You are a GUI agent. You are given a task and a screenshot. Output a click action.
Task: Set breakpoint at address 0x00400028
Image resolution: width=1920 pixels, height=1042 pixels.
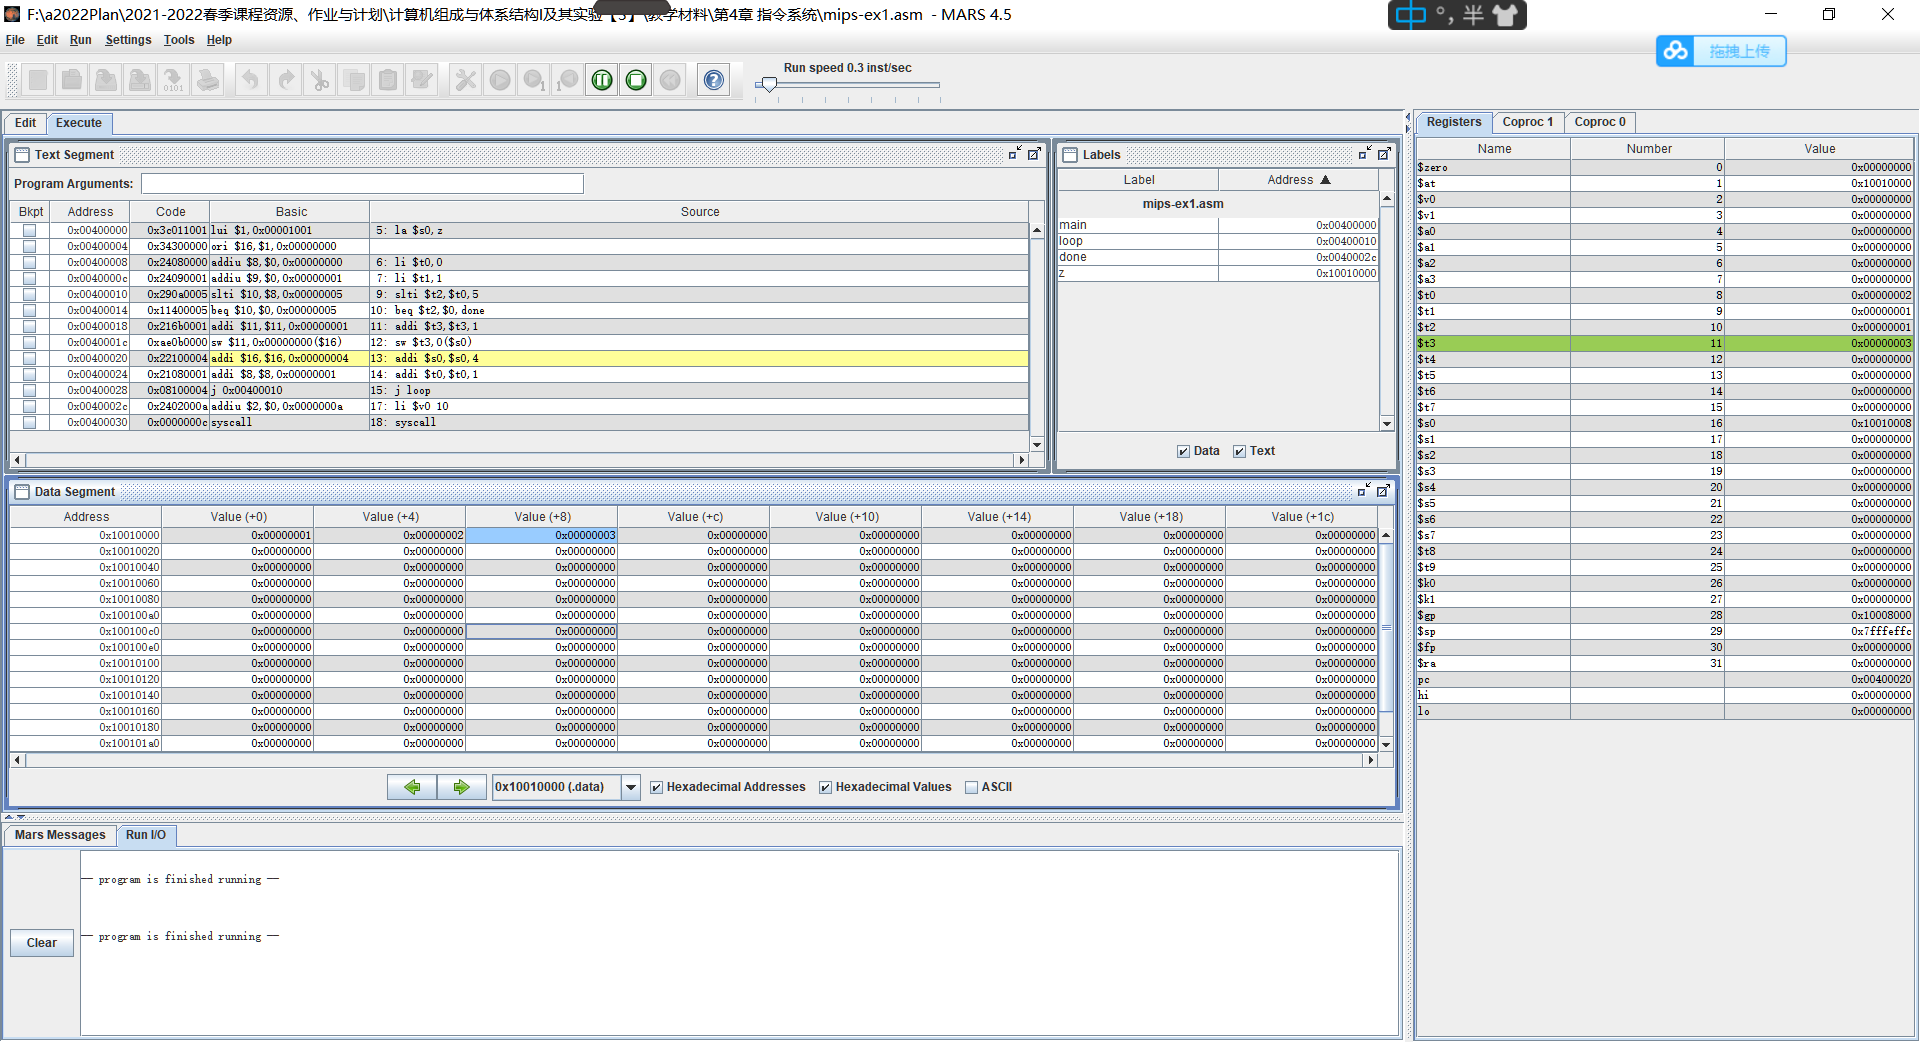(30, 390)
